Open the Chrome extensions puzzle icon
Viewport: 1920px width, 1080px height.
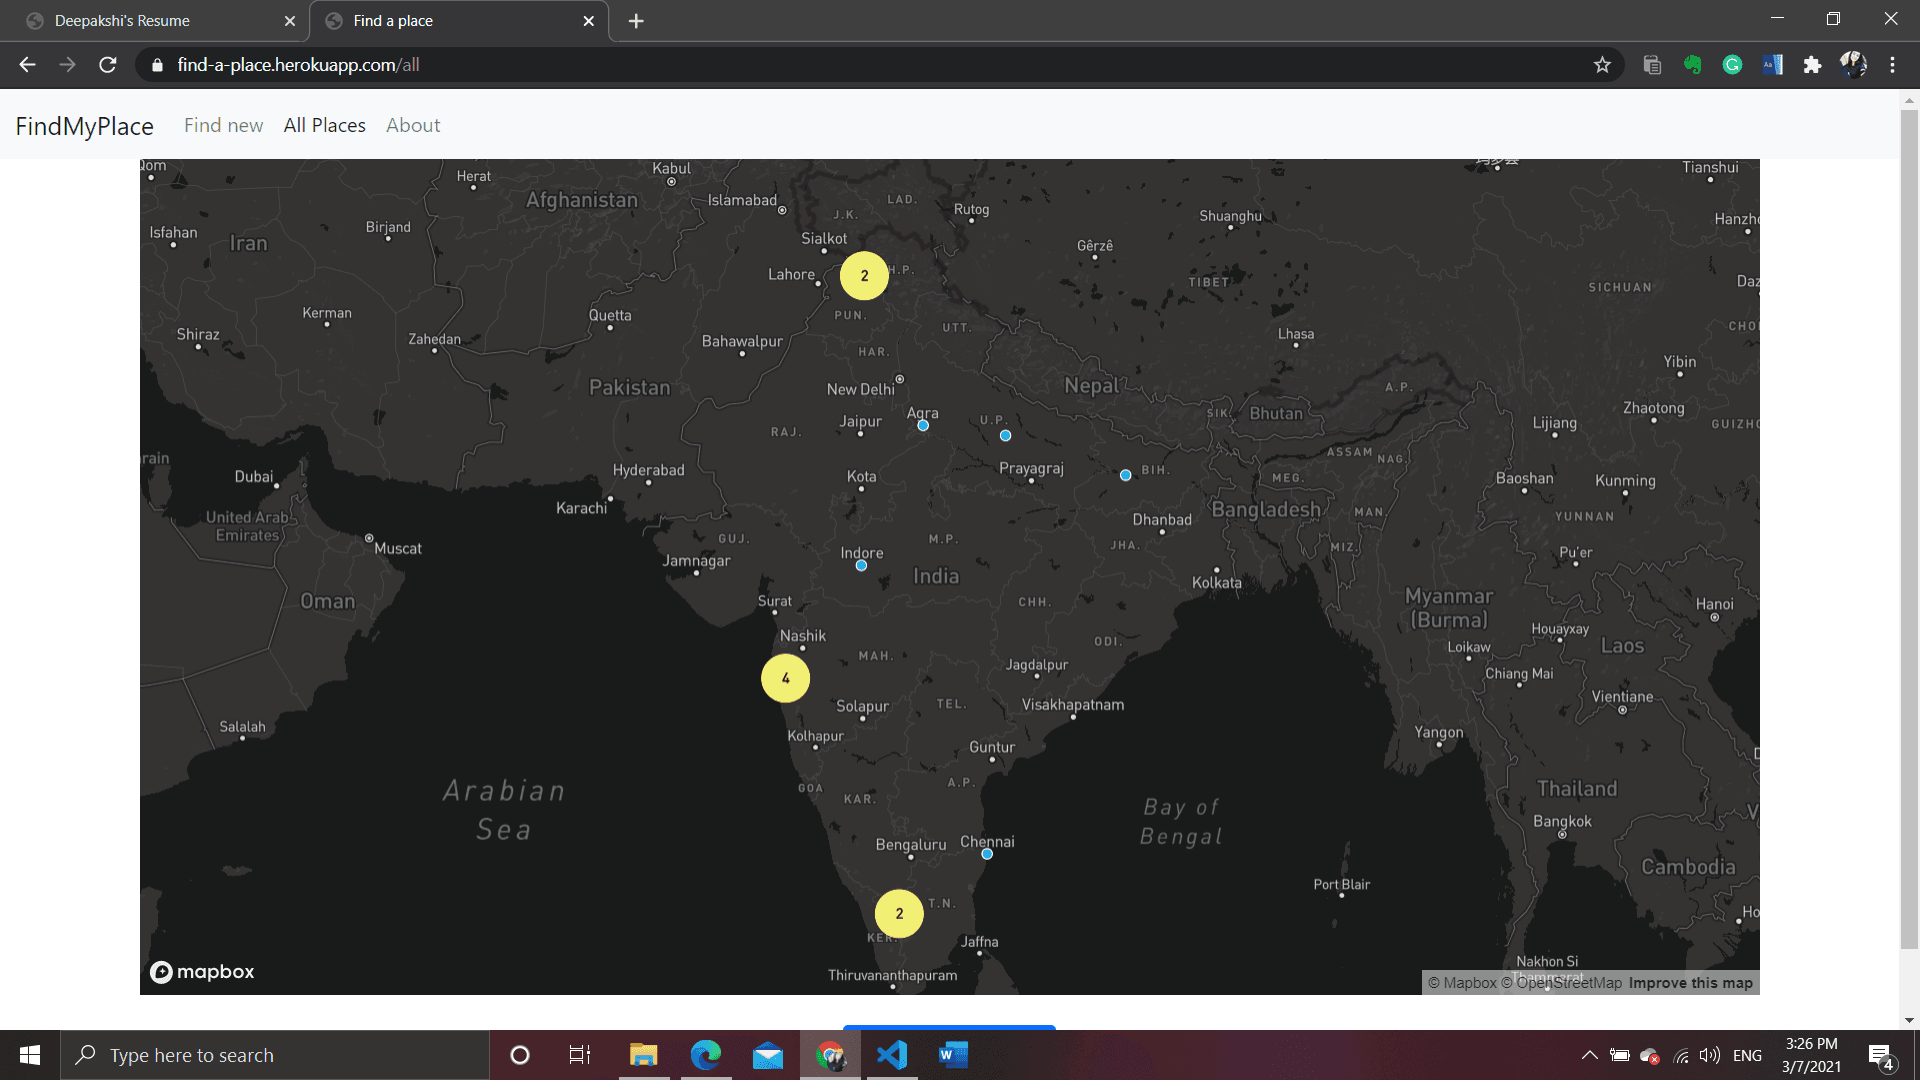(1812, 65)
